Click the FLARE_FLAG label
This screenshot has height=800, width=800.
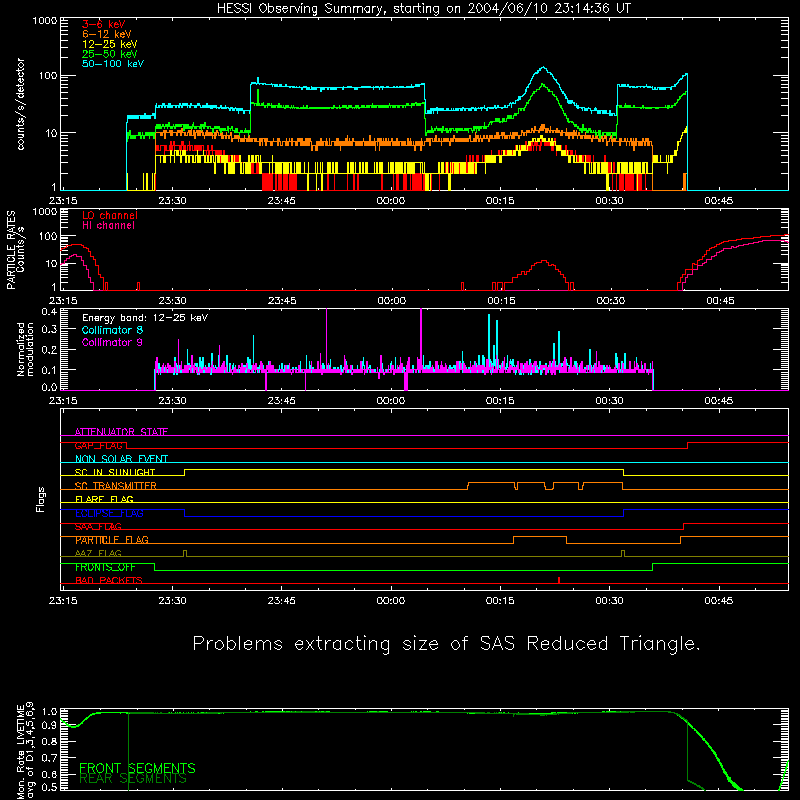104,499
